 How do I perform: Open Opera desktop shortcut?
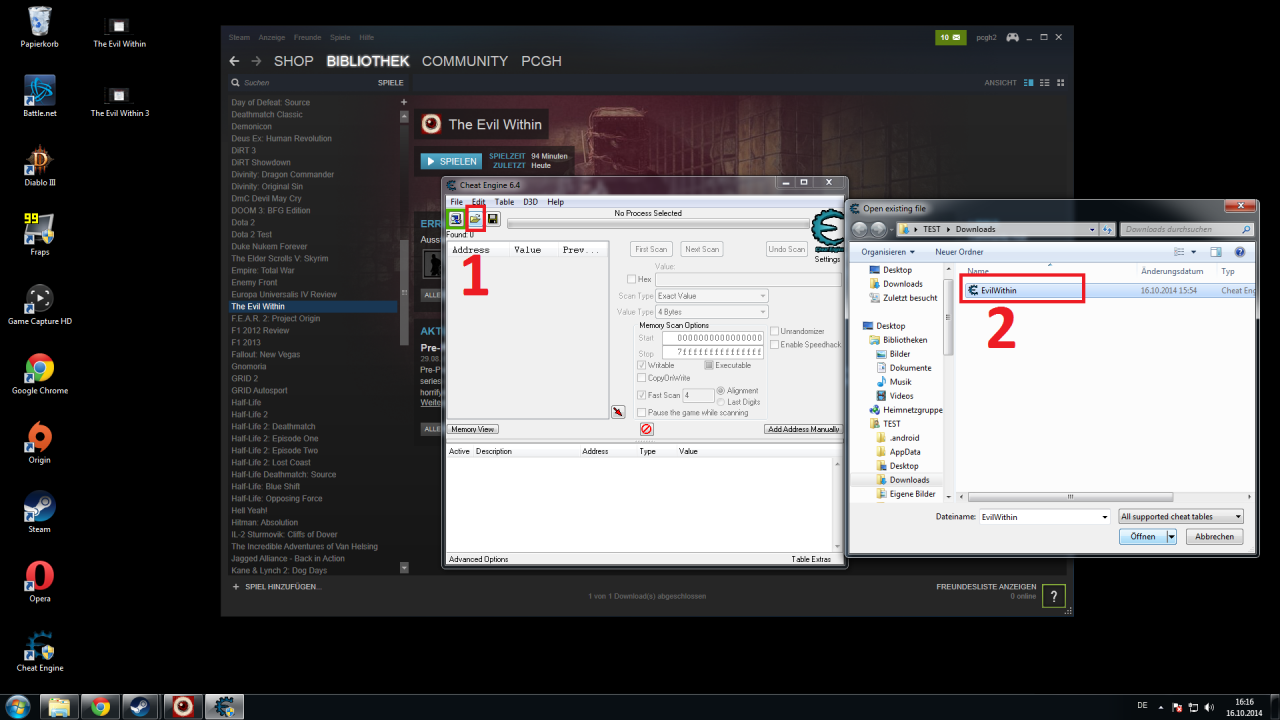click(40, 581)
